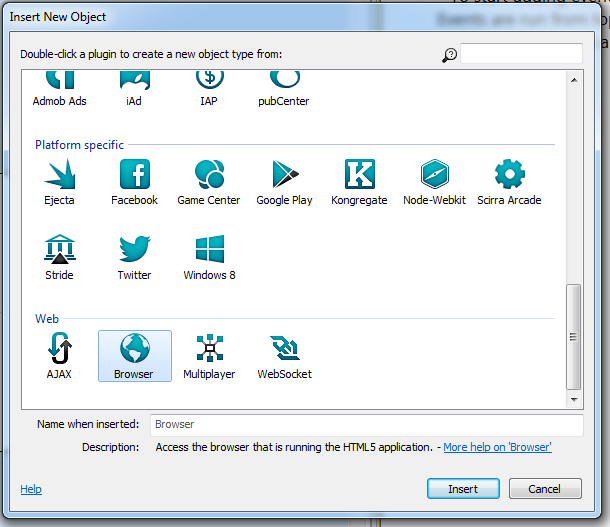Viewport: 610px width, 527px height.
Task: Click the search magnifier help icon
Action: coord(449,55)
